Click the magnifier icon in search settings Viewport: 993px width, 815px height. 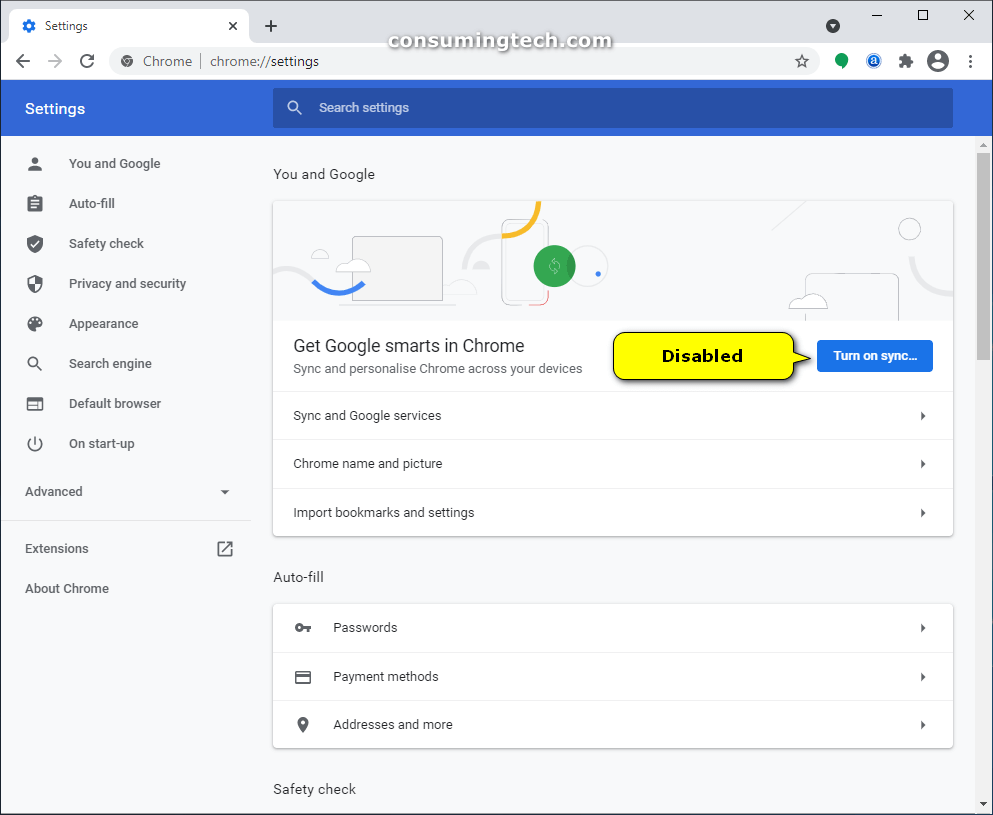[x=294, y=108]
